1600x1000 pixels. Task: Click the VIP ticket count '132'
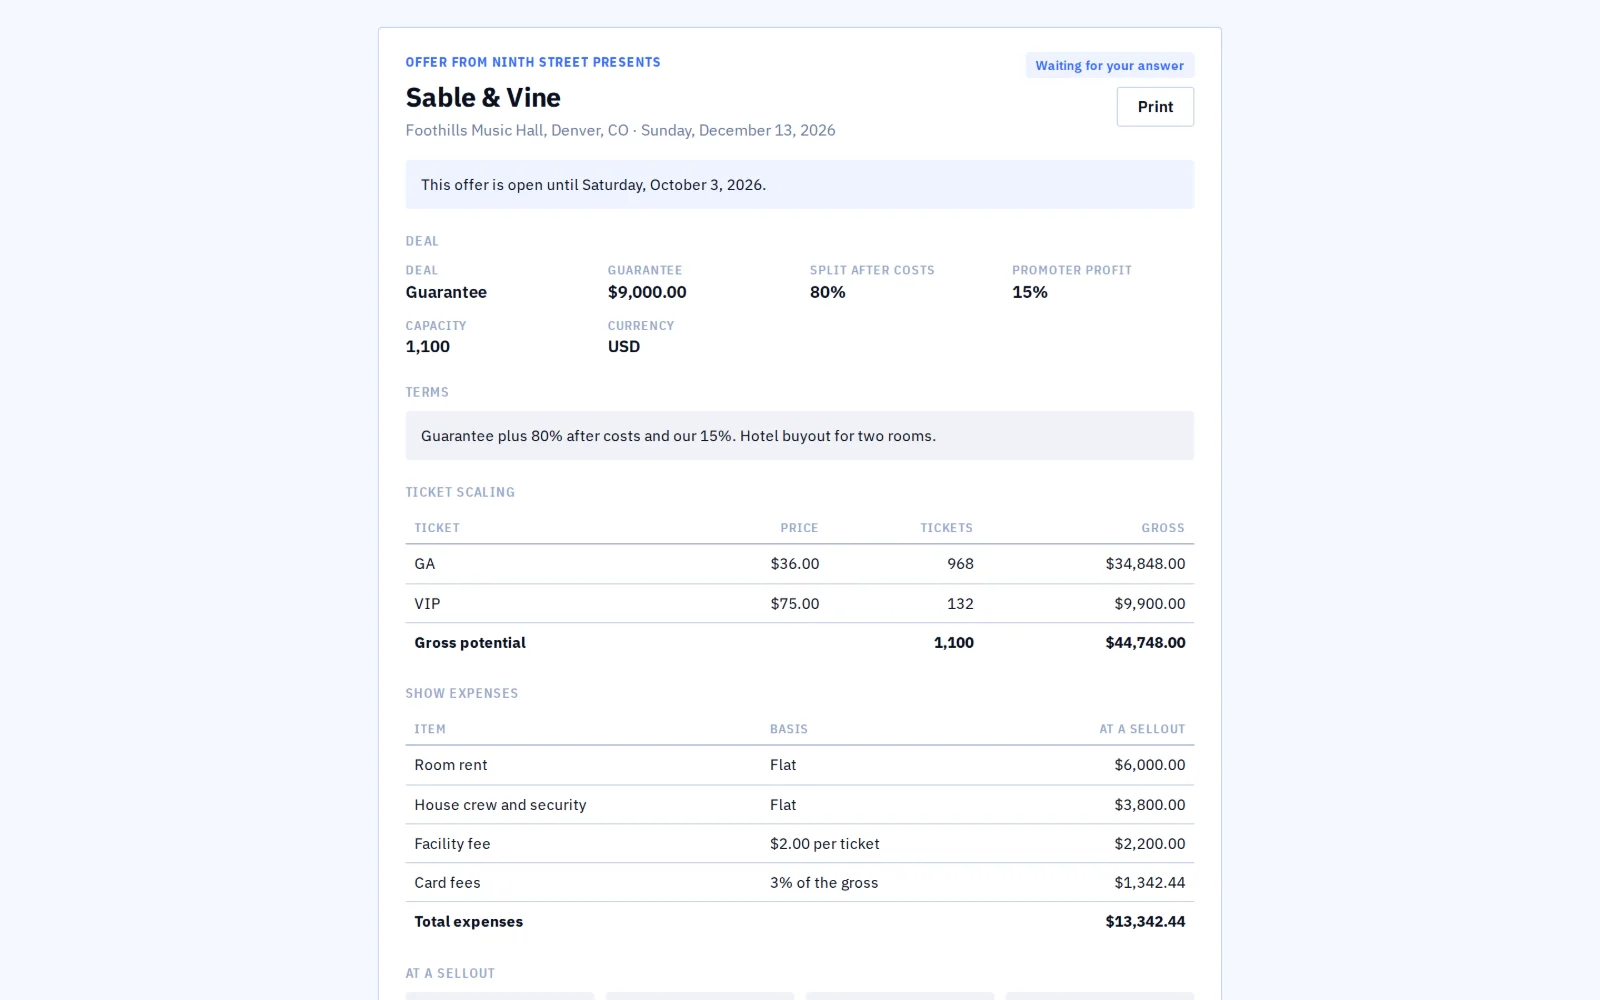point(960,604)
